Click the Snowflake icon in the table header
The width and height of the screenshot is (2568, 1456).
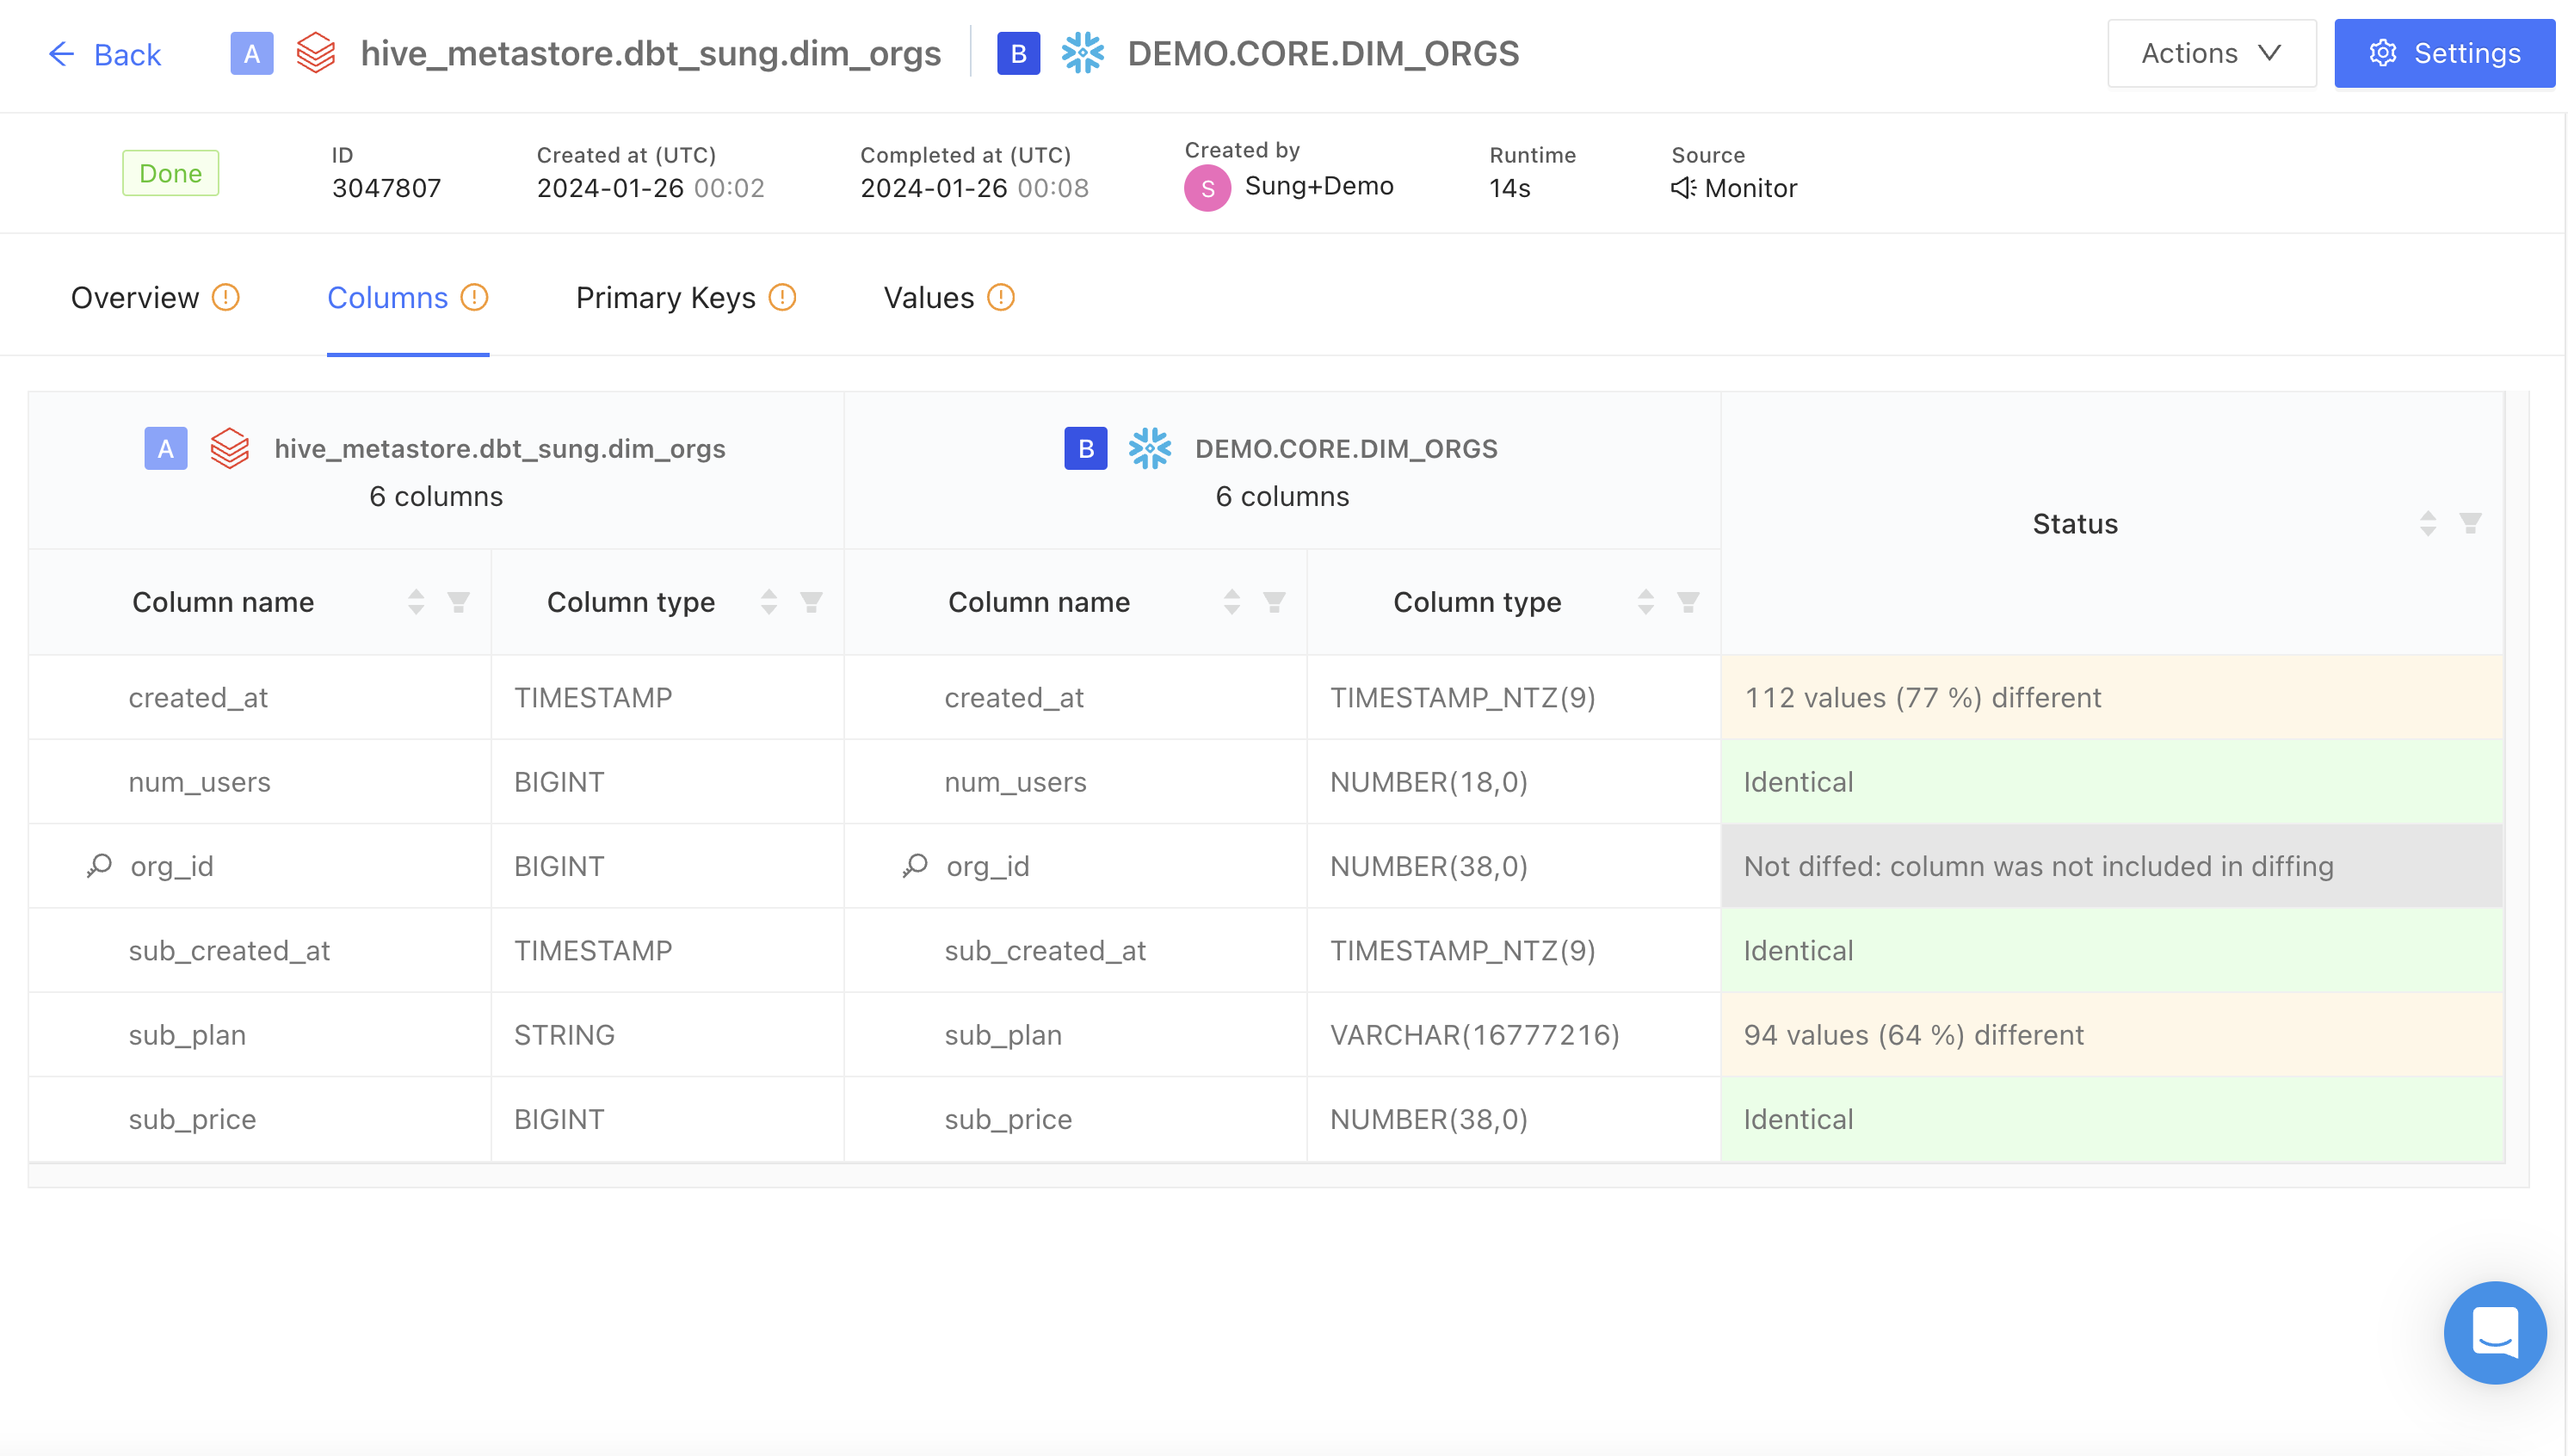point(1149,449)
